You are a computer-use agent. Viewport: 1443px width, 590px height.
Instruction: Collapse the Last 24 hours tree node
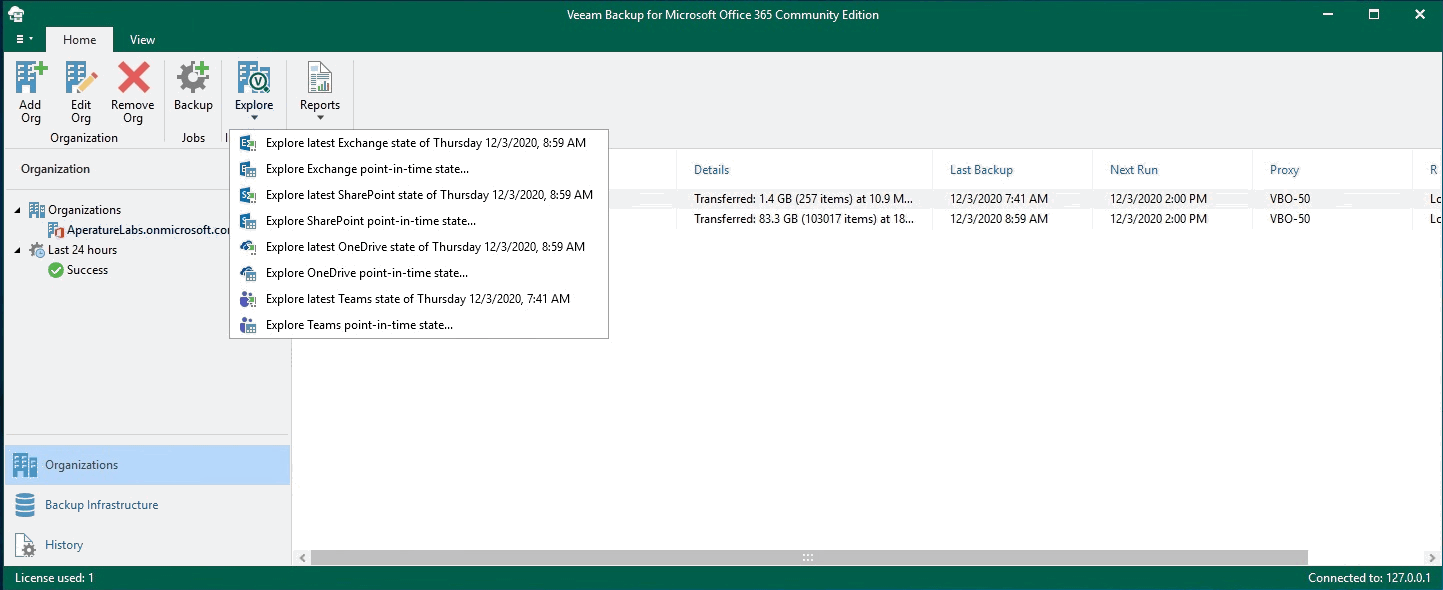tap(17, 250)
